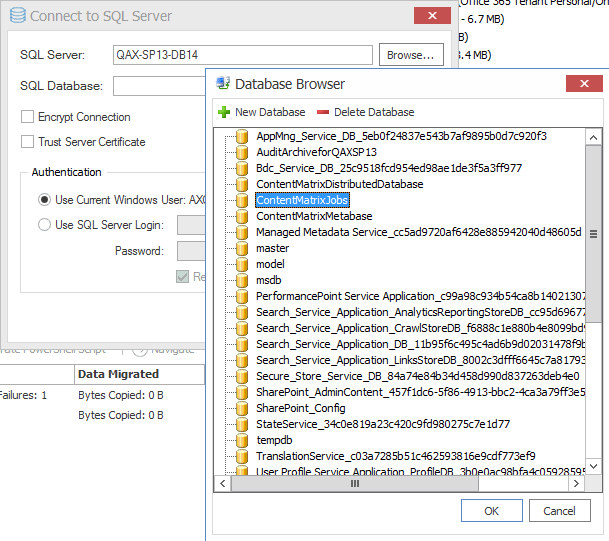Click the vertical scrollbar thumb in database list
This screenshot has height=541, width=609.
point(593,234)
